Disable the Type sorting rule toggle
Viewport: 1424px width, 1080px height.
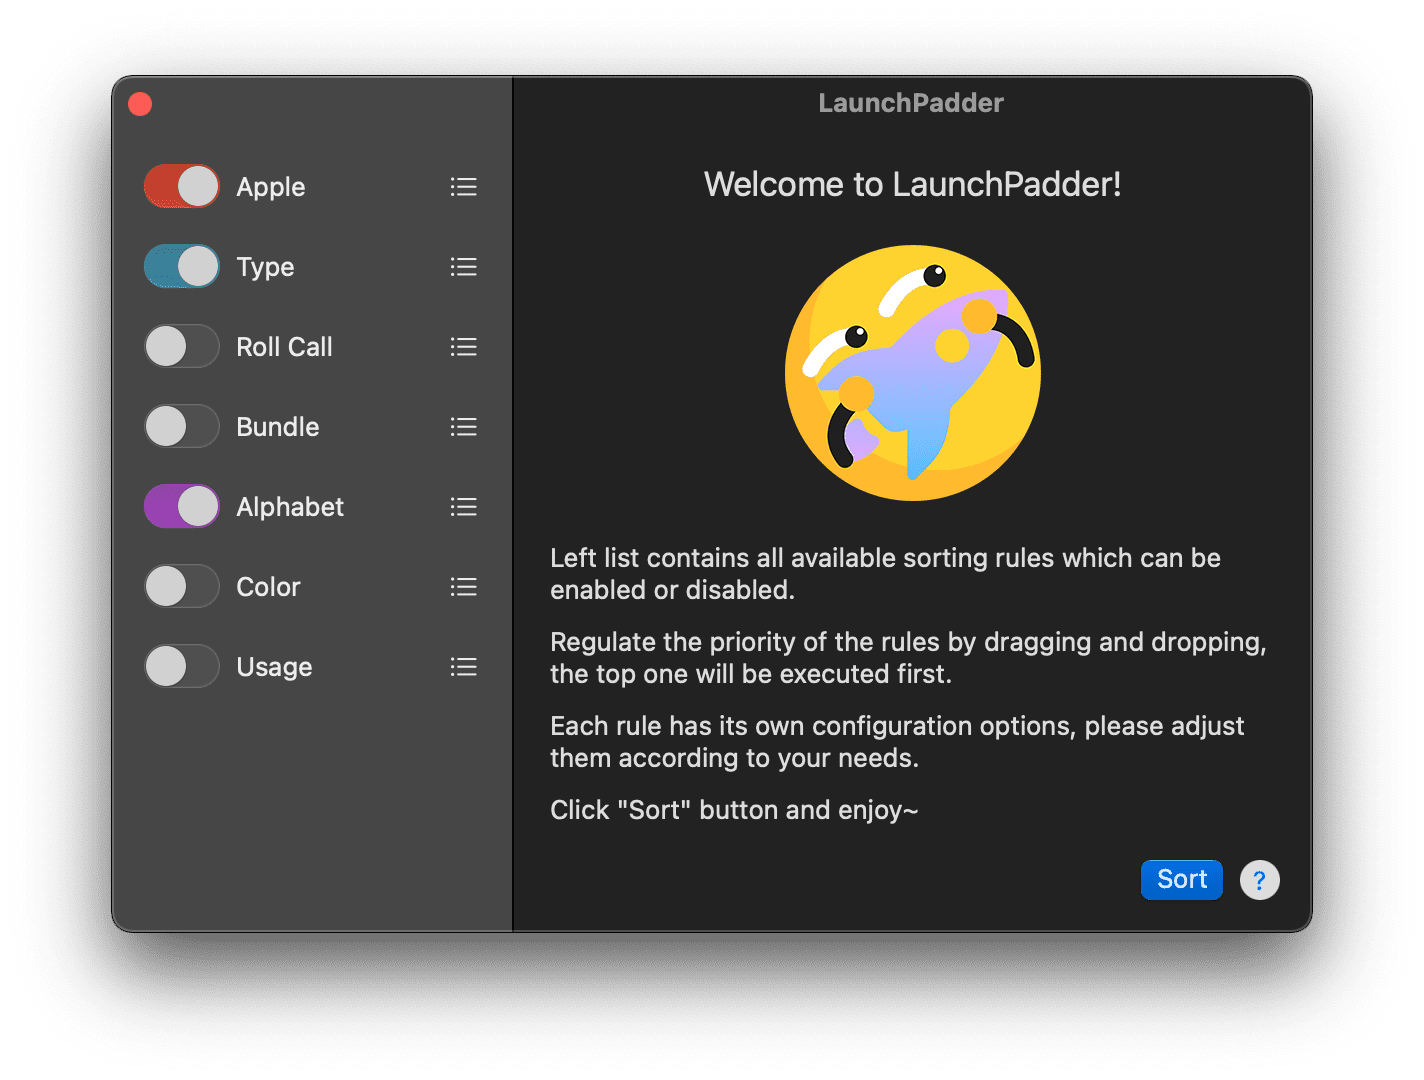[182, 266]
